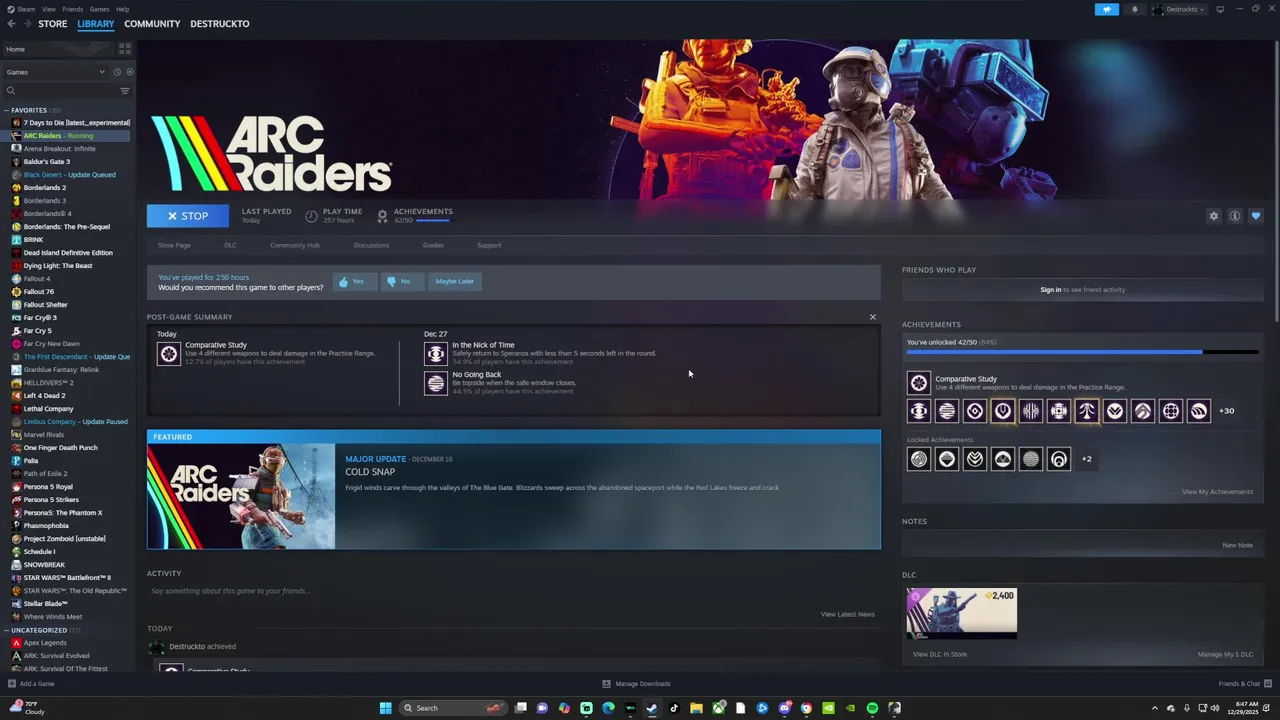Viewport: 1280px width, 720px height.
Task: Click the library search input field
Action: coord(65,91)
